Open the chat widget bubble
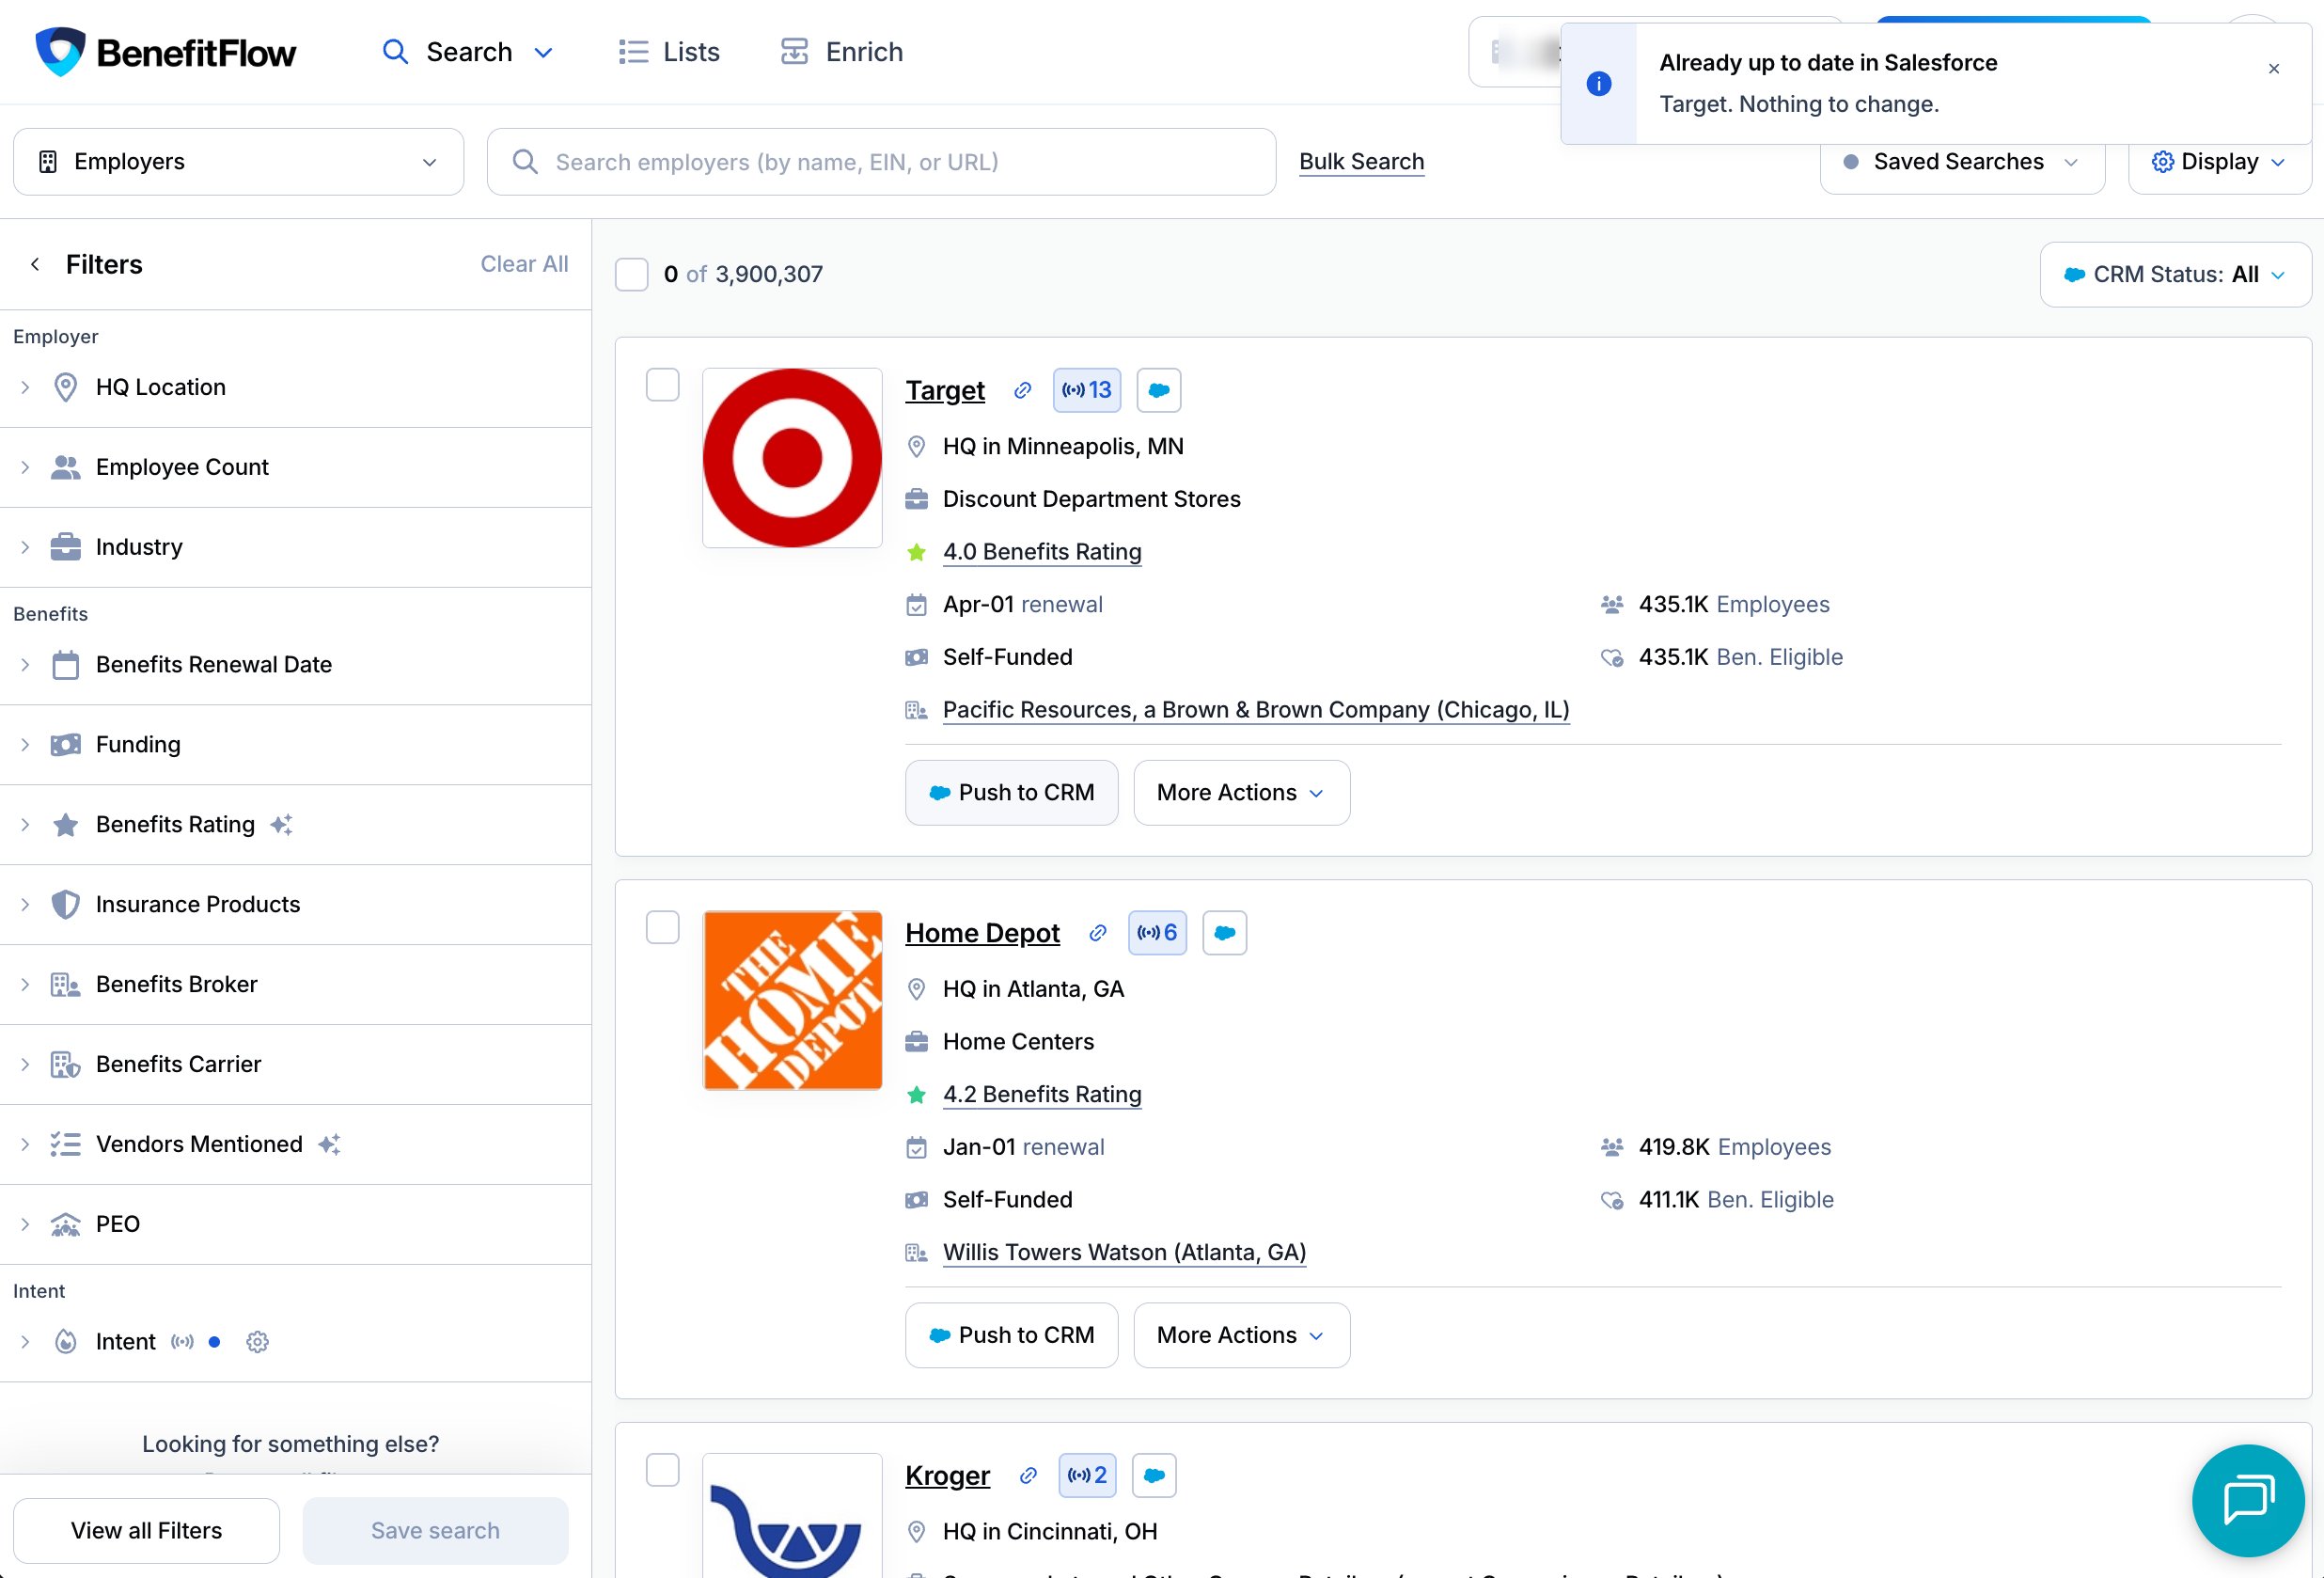2324x1578 pixels. click(2248, 1500)
